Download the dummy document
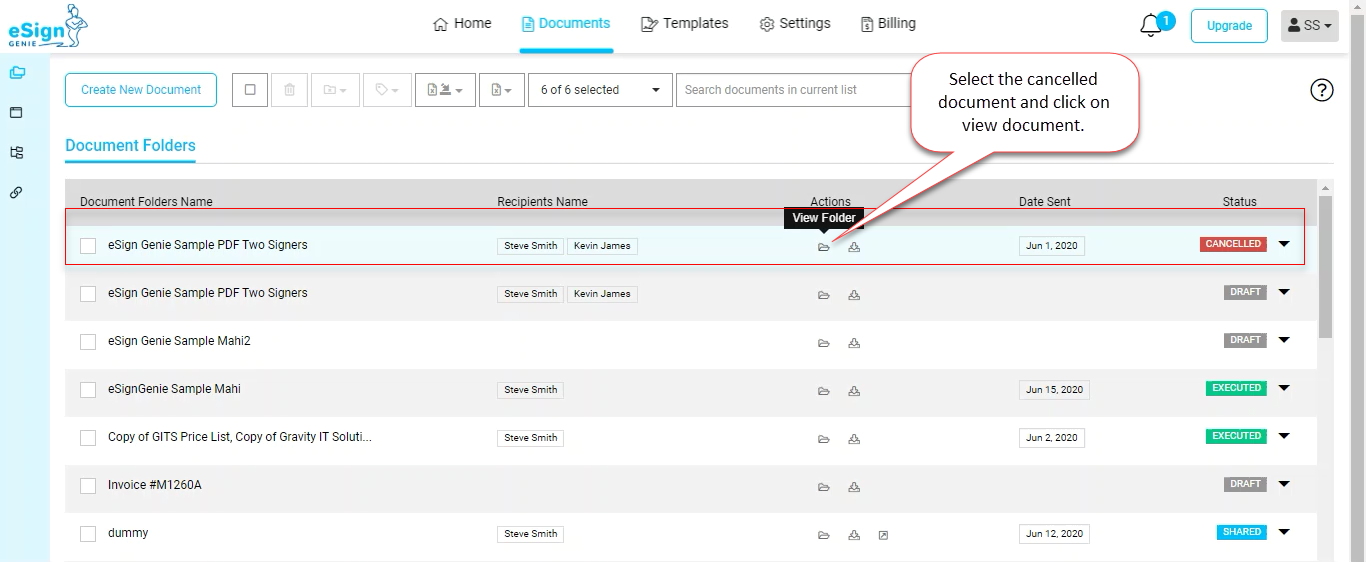Image resolution: width=1366 pixels, height=562 pixels. point(854,535)
